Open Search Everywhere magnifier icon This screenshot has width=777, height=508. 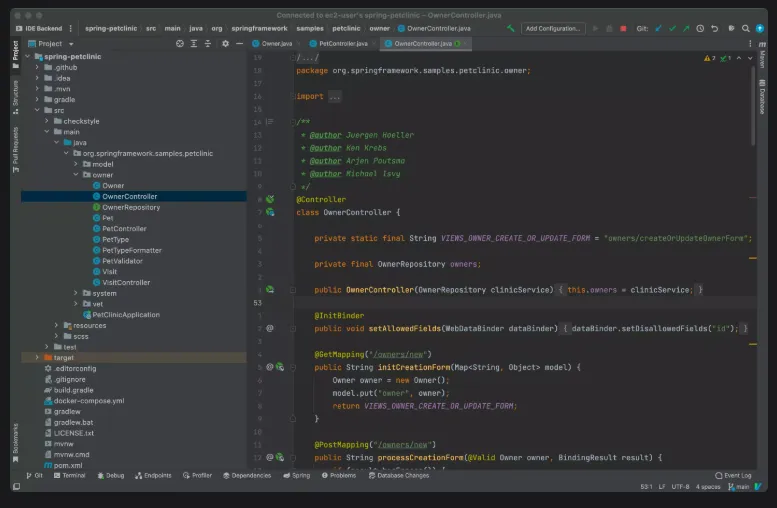pyautogui.click(x=745, y=29)
